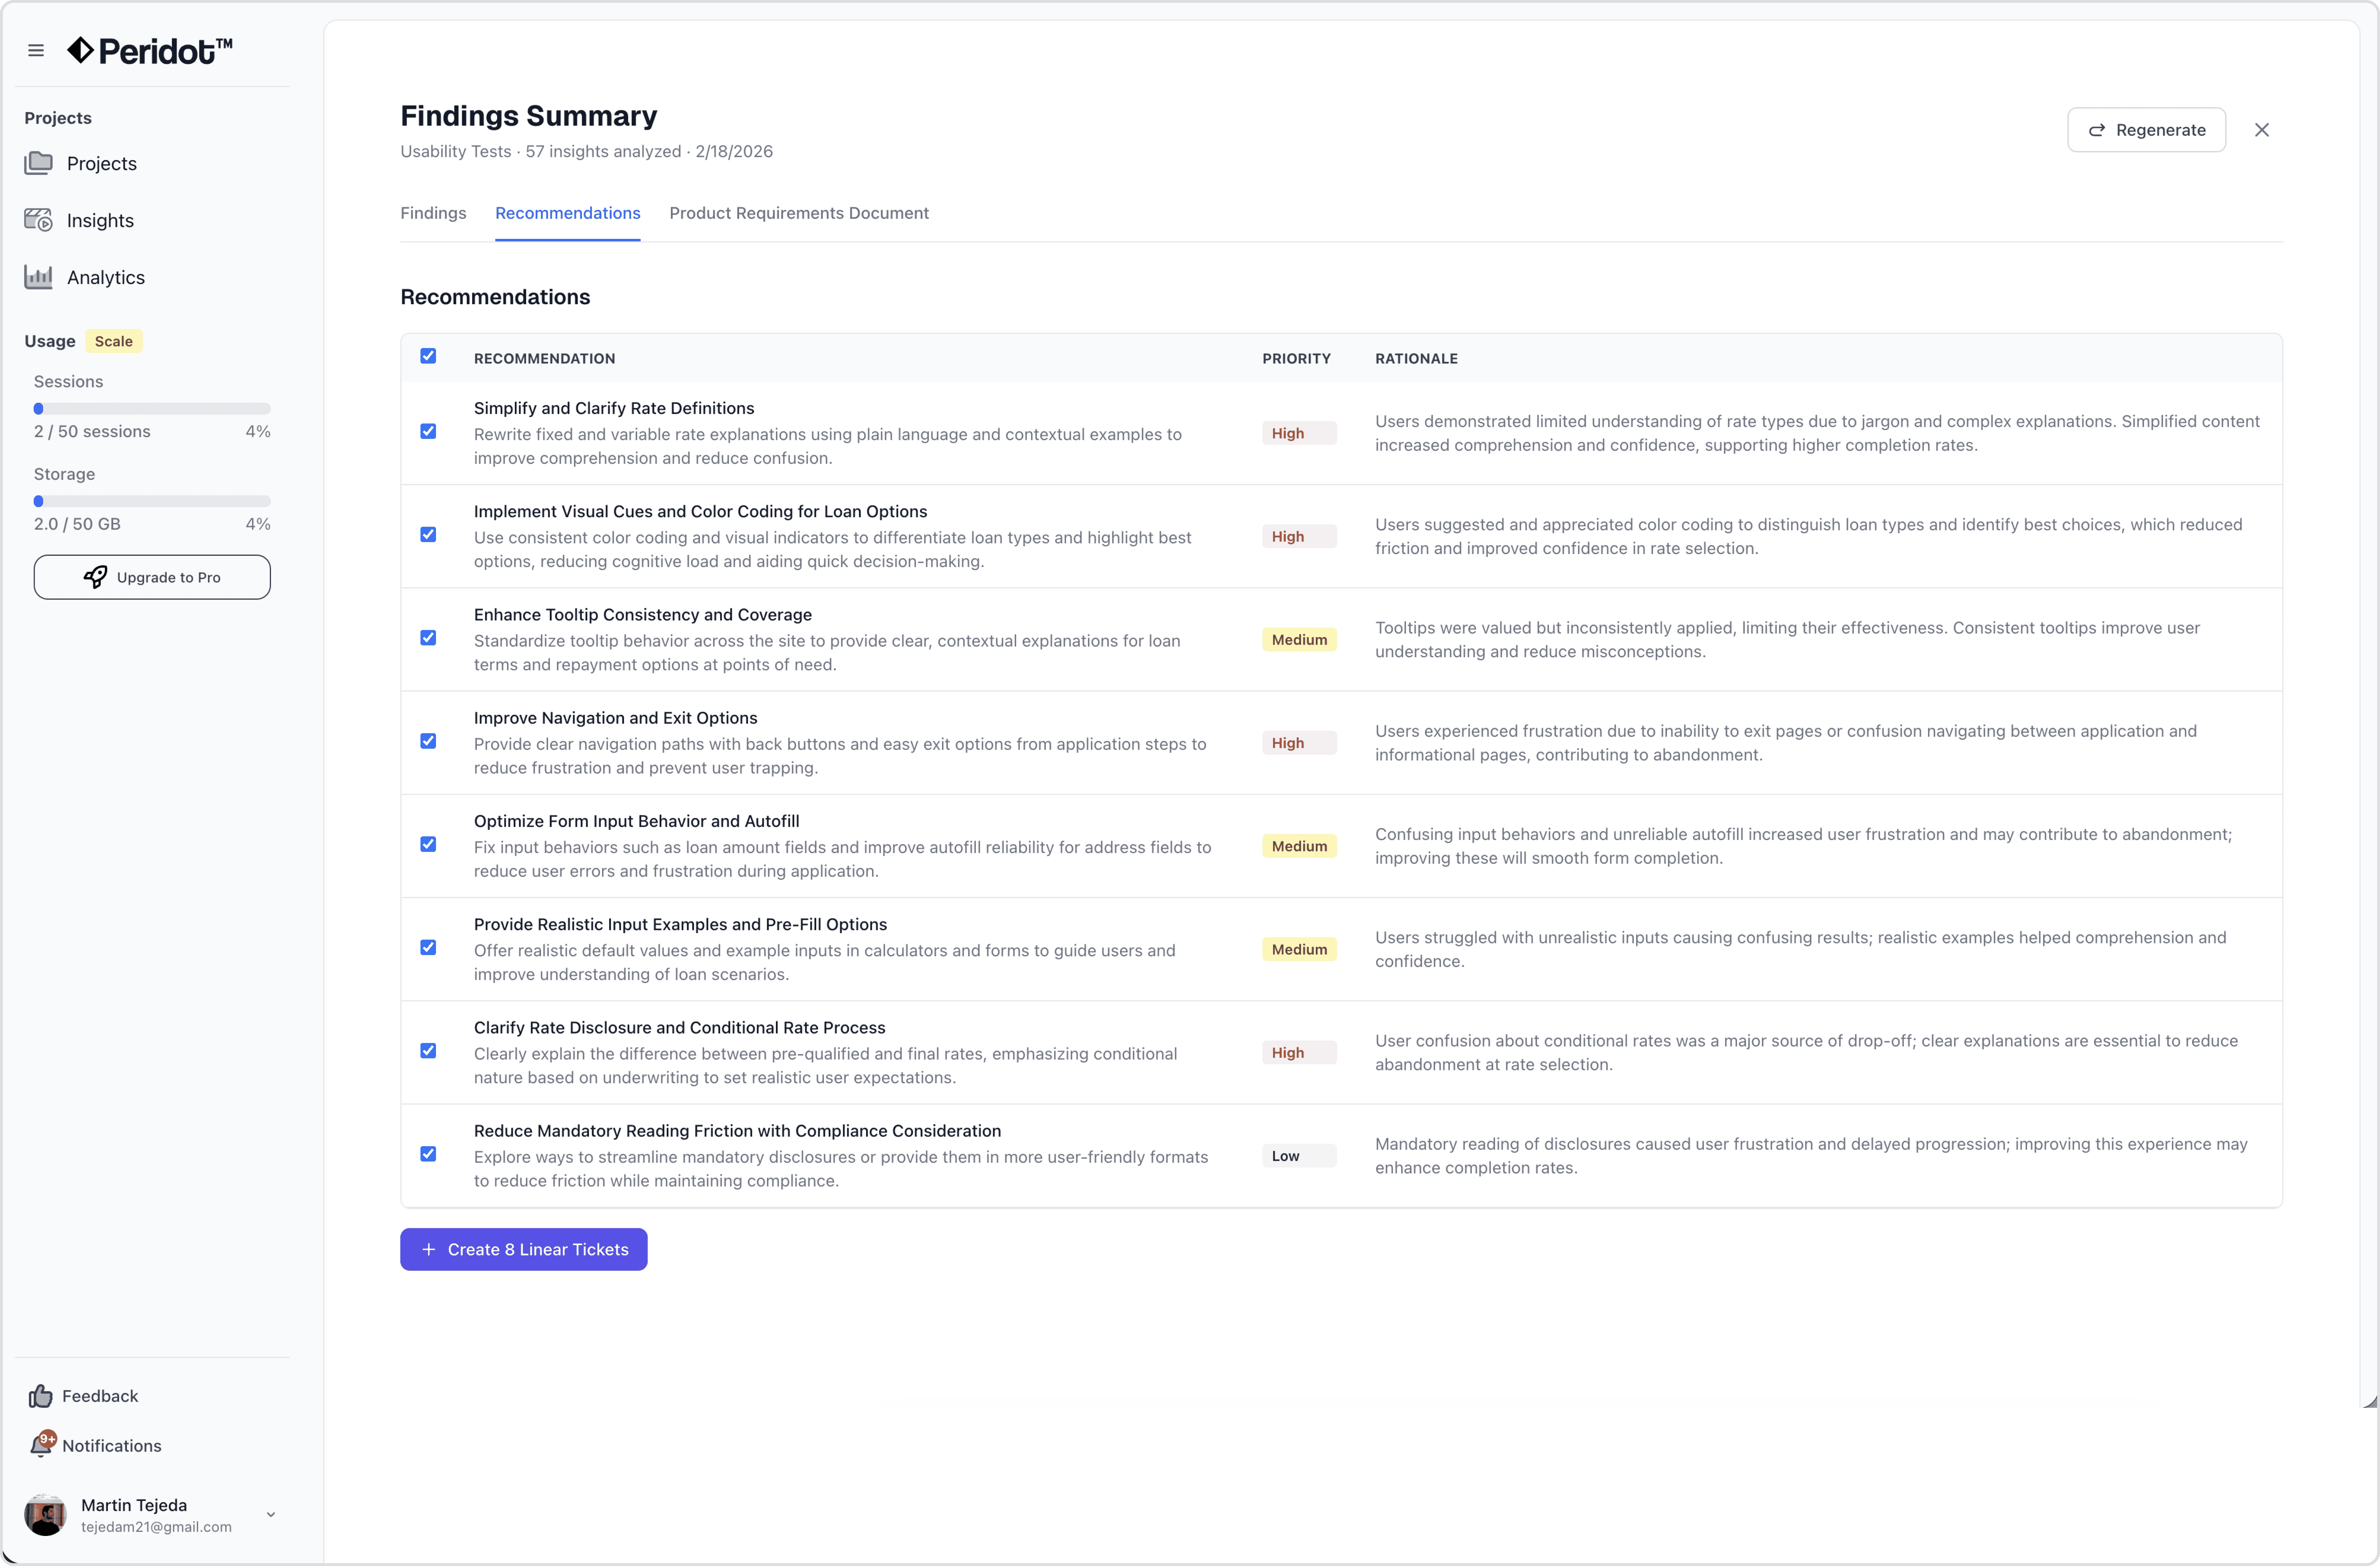Toggle the select-all recommendations checkbox
The image size is (2380, 1566).
[428, 357]
